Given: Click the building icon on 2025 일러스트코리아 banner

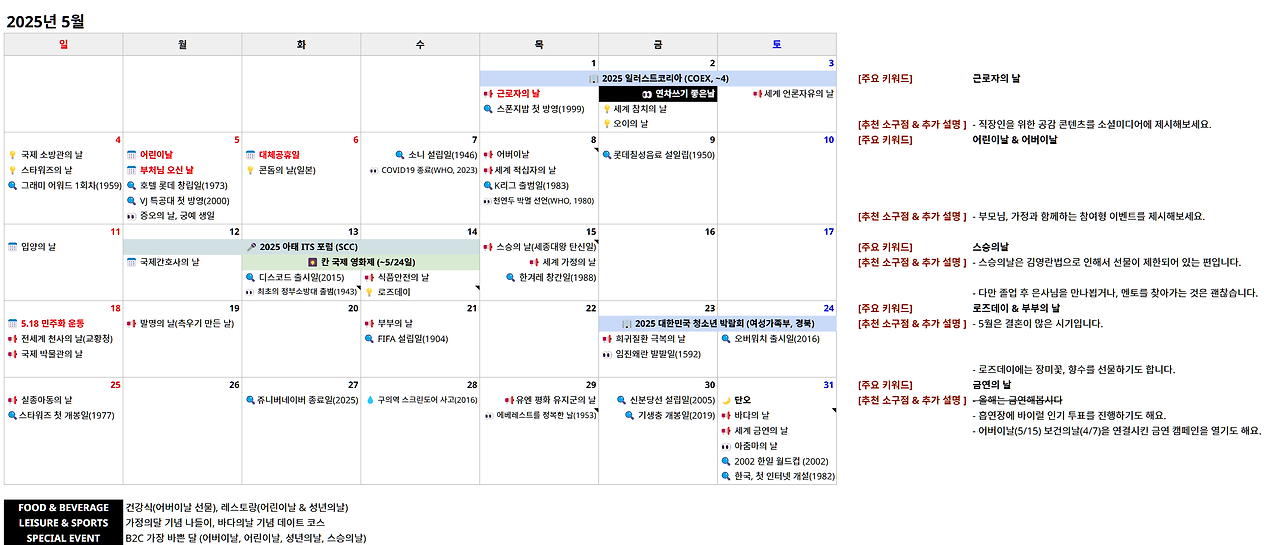Looking at the screenshot, I should coord(594,78).
